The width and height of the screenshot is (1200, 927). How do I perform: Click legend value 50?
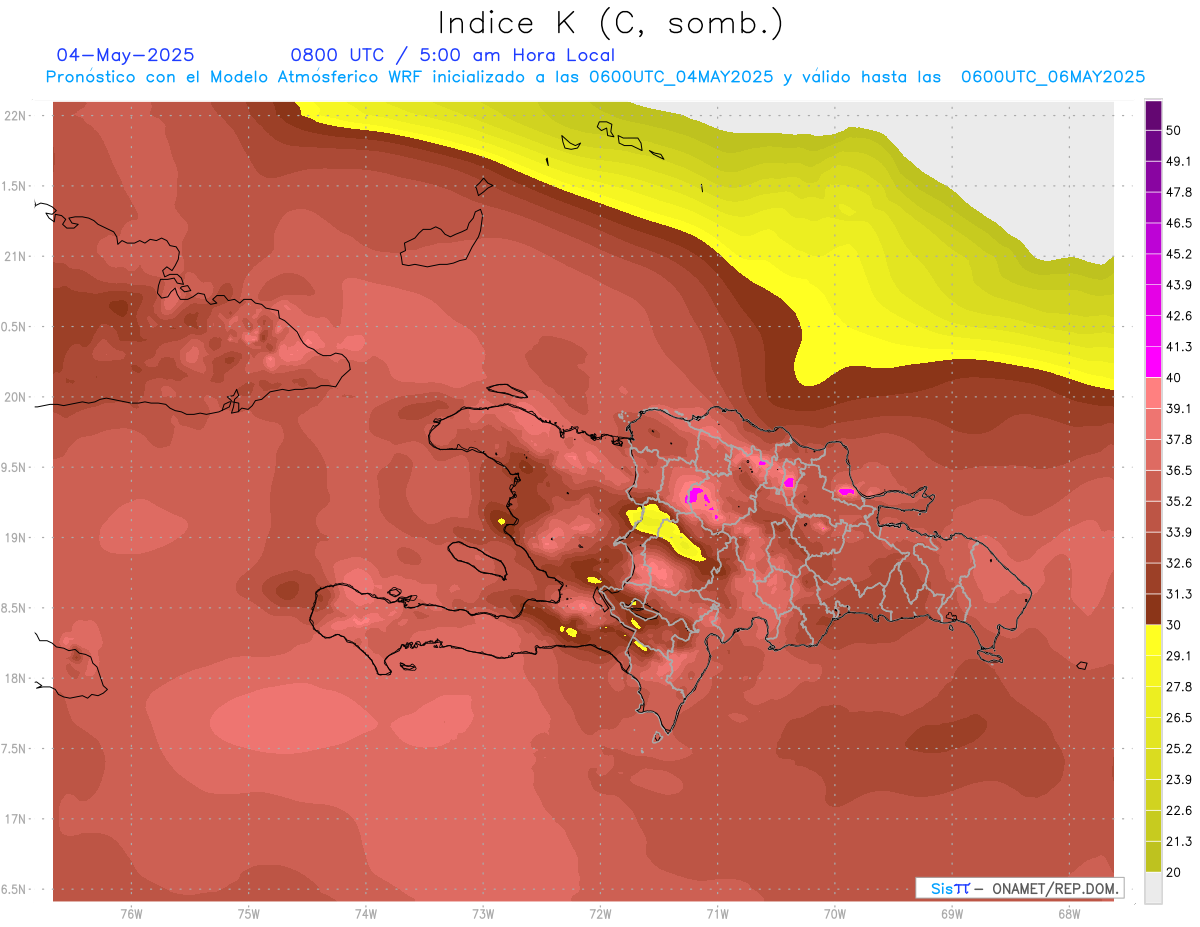click(x=1175, y=132)
